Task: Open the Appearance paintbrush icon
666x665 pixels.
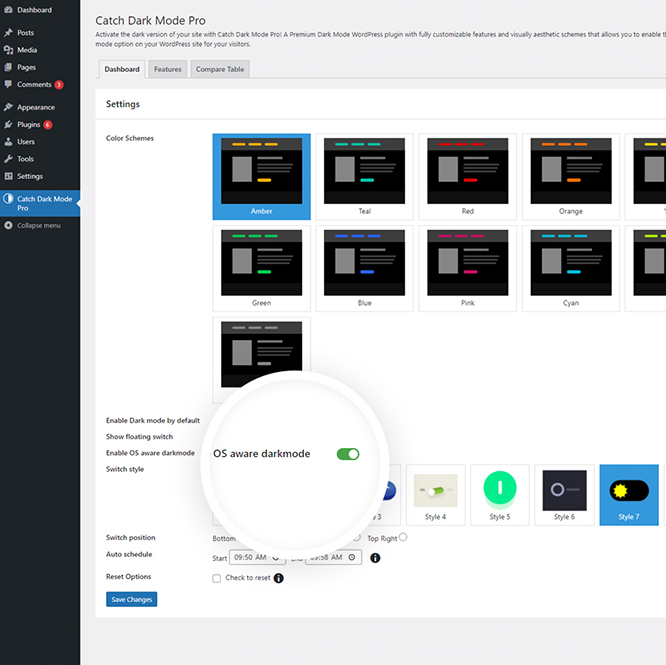Action: coord(8,107)
